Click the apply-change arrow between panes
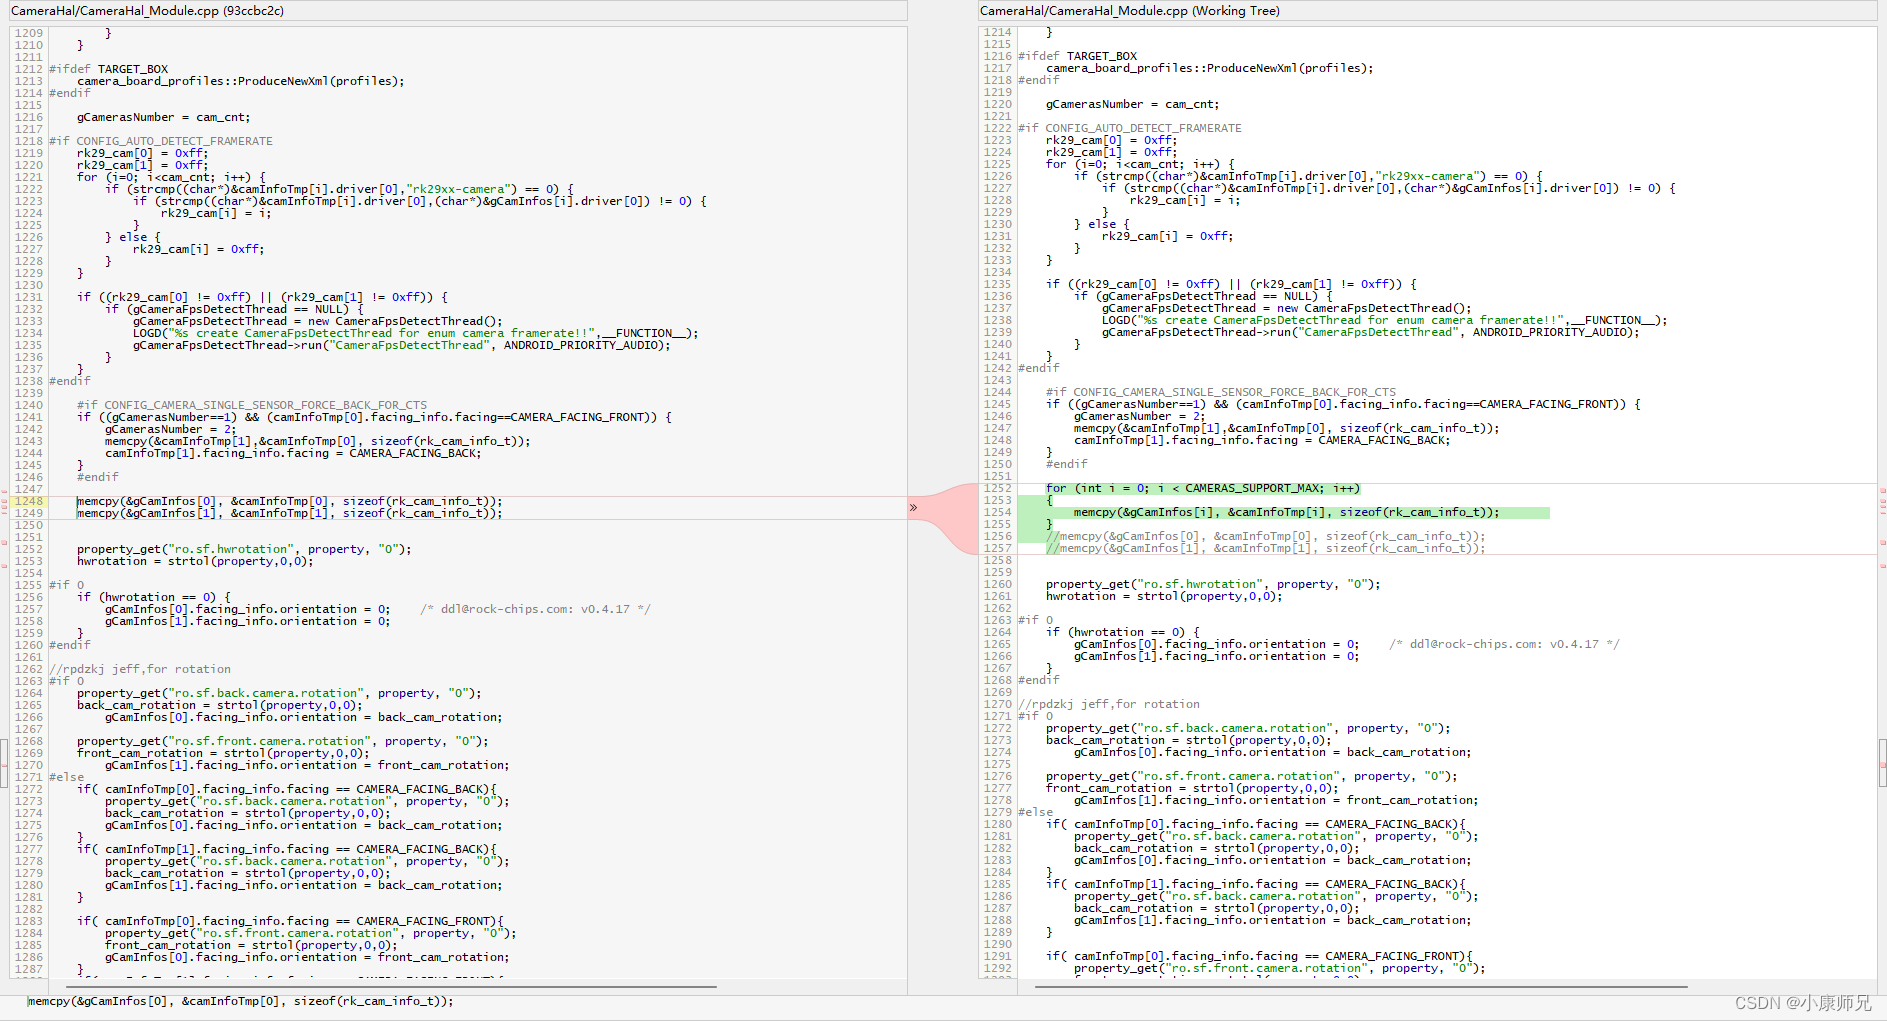 (x=913, y=508)
